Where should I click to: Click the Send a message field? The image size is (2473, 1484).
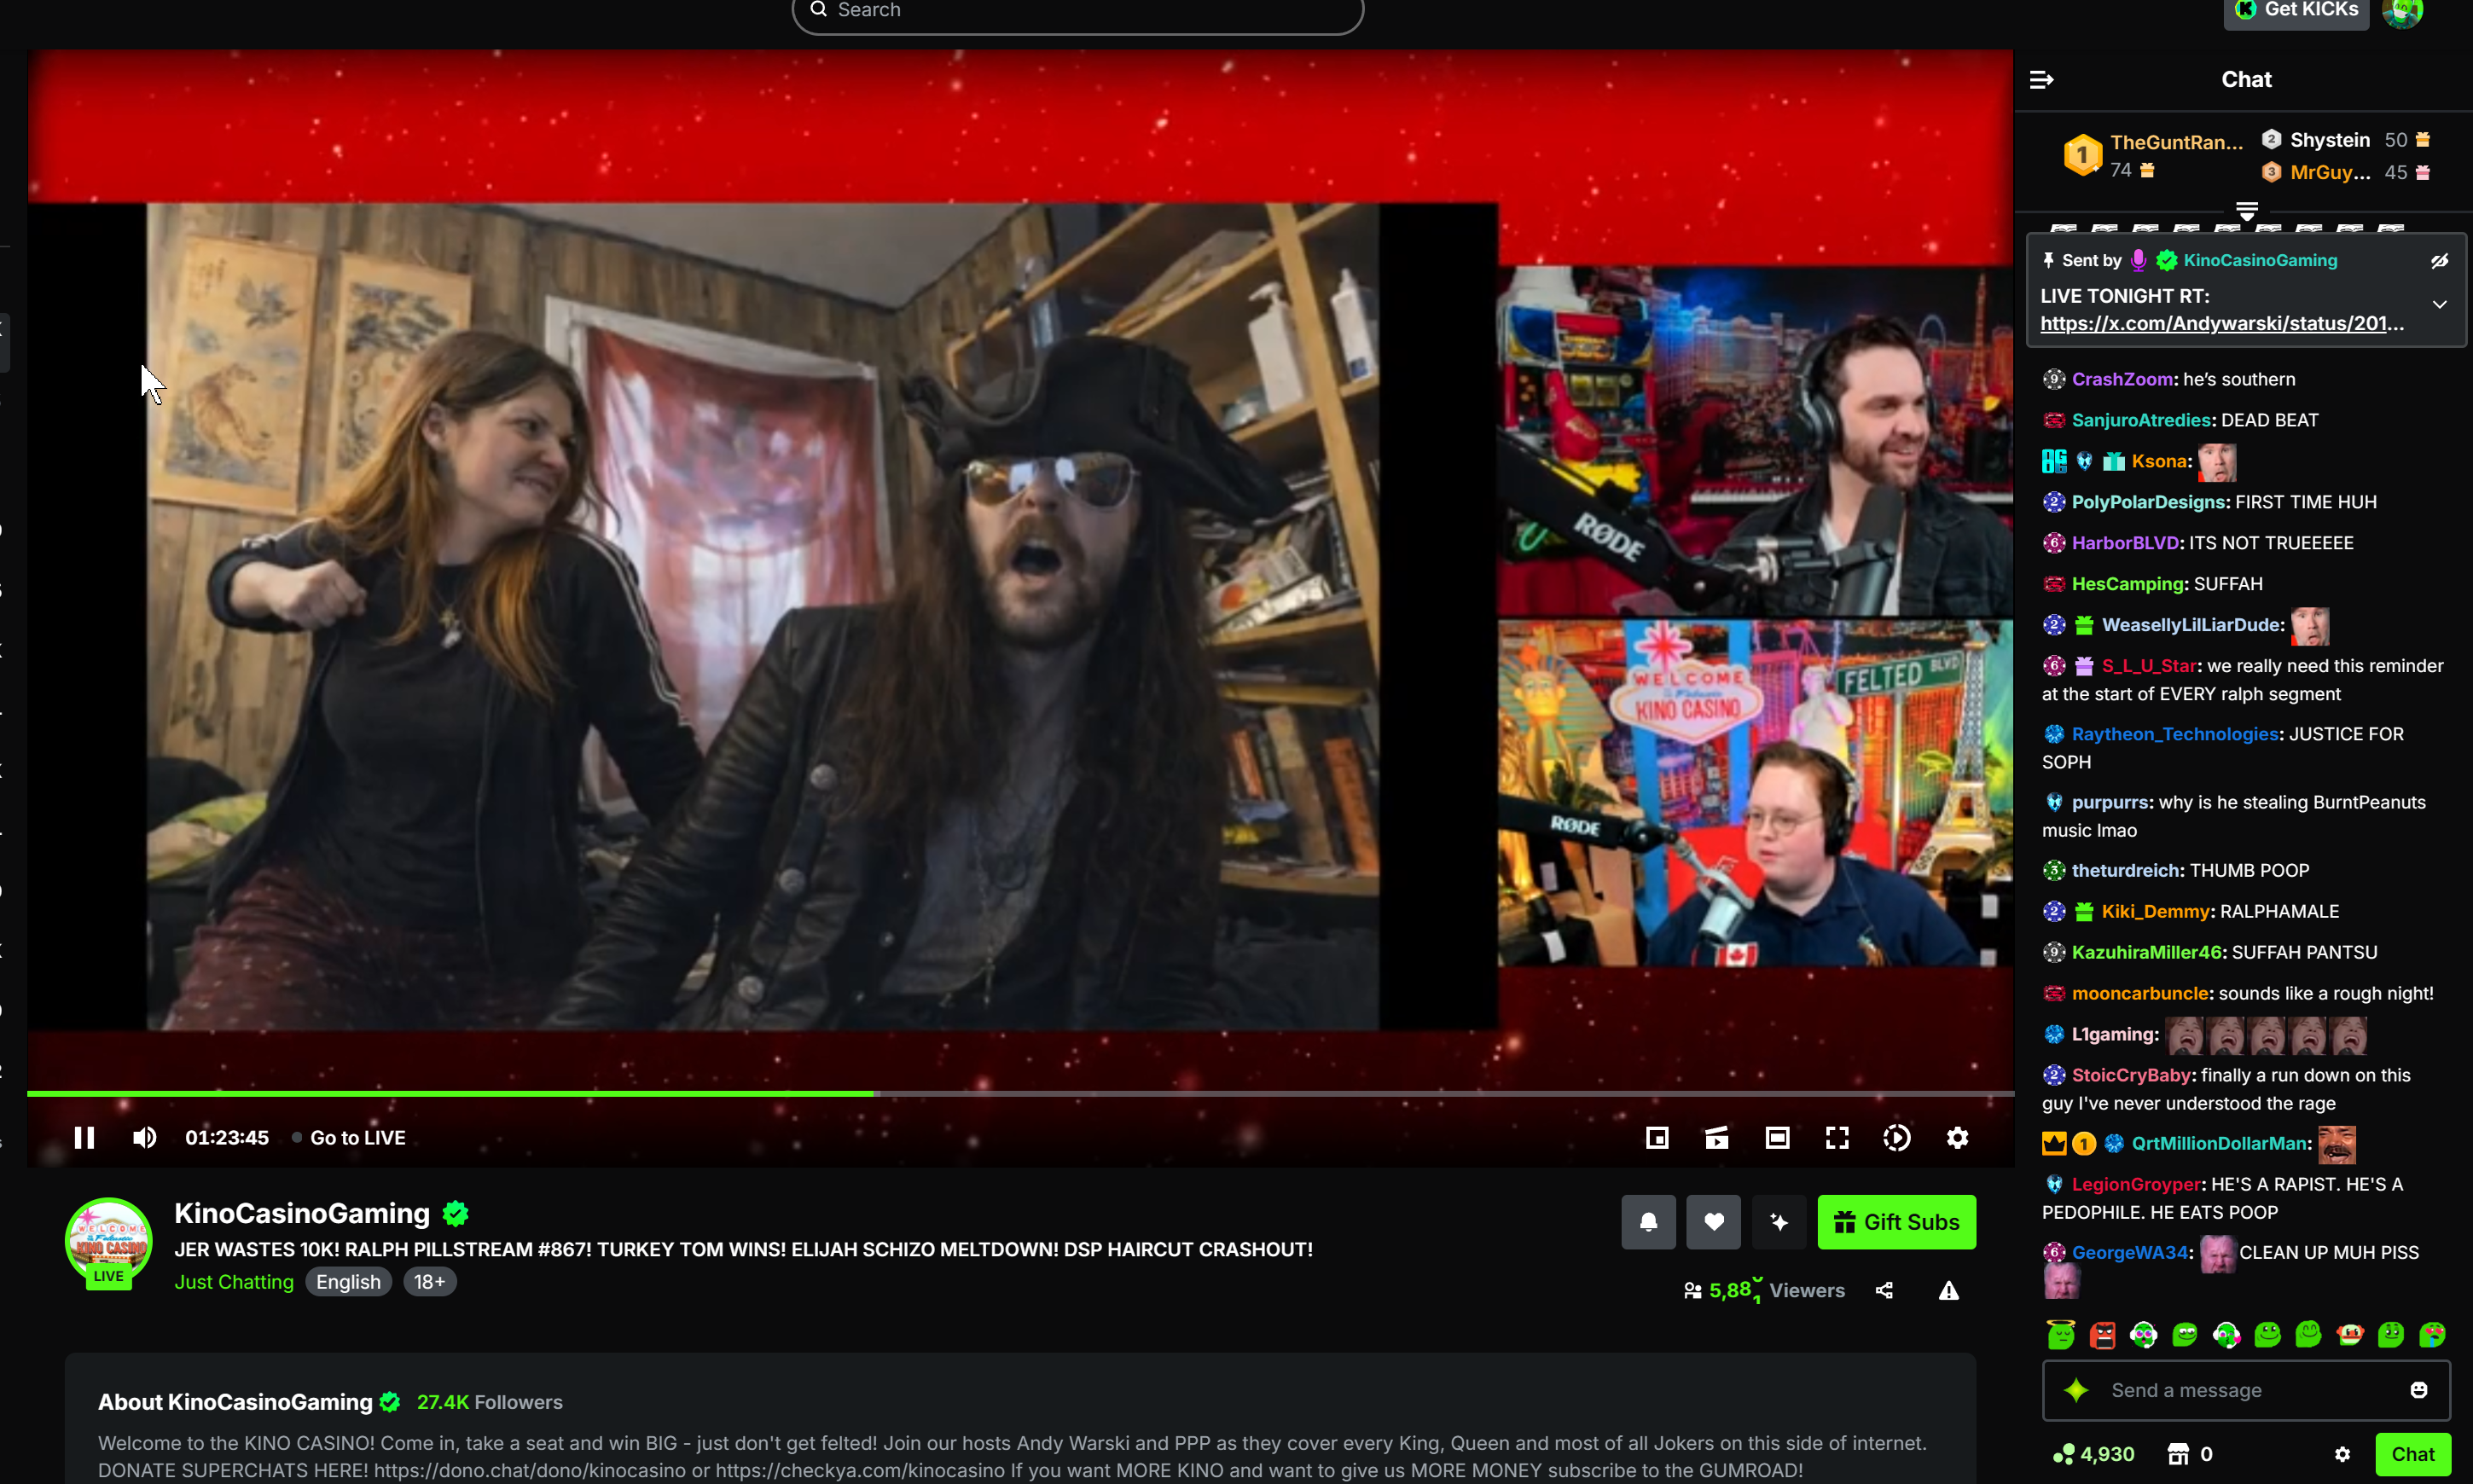point(2246,1390)
